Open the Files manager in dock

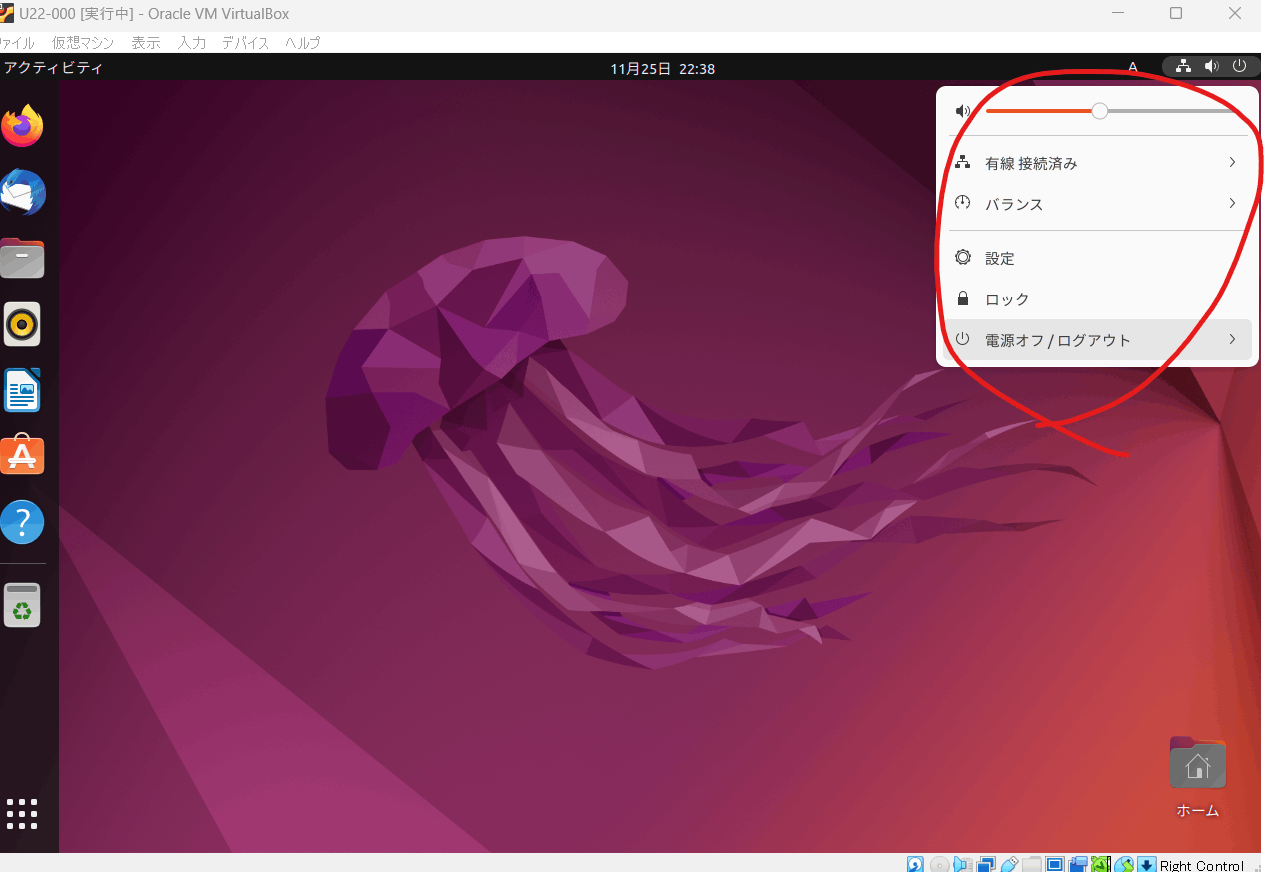click(x=22, y=258)
